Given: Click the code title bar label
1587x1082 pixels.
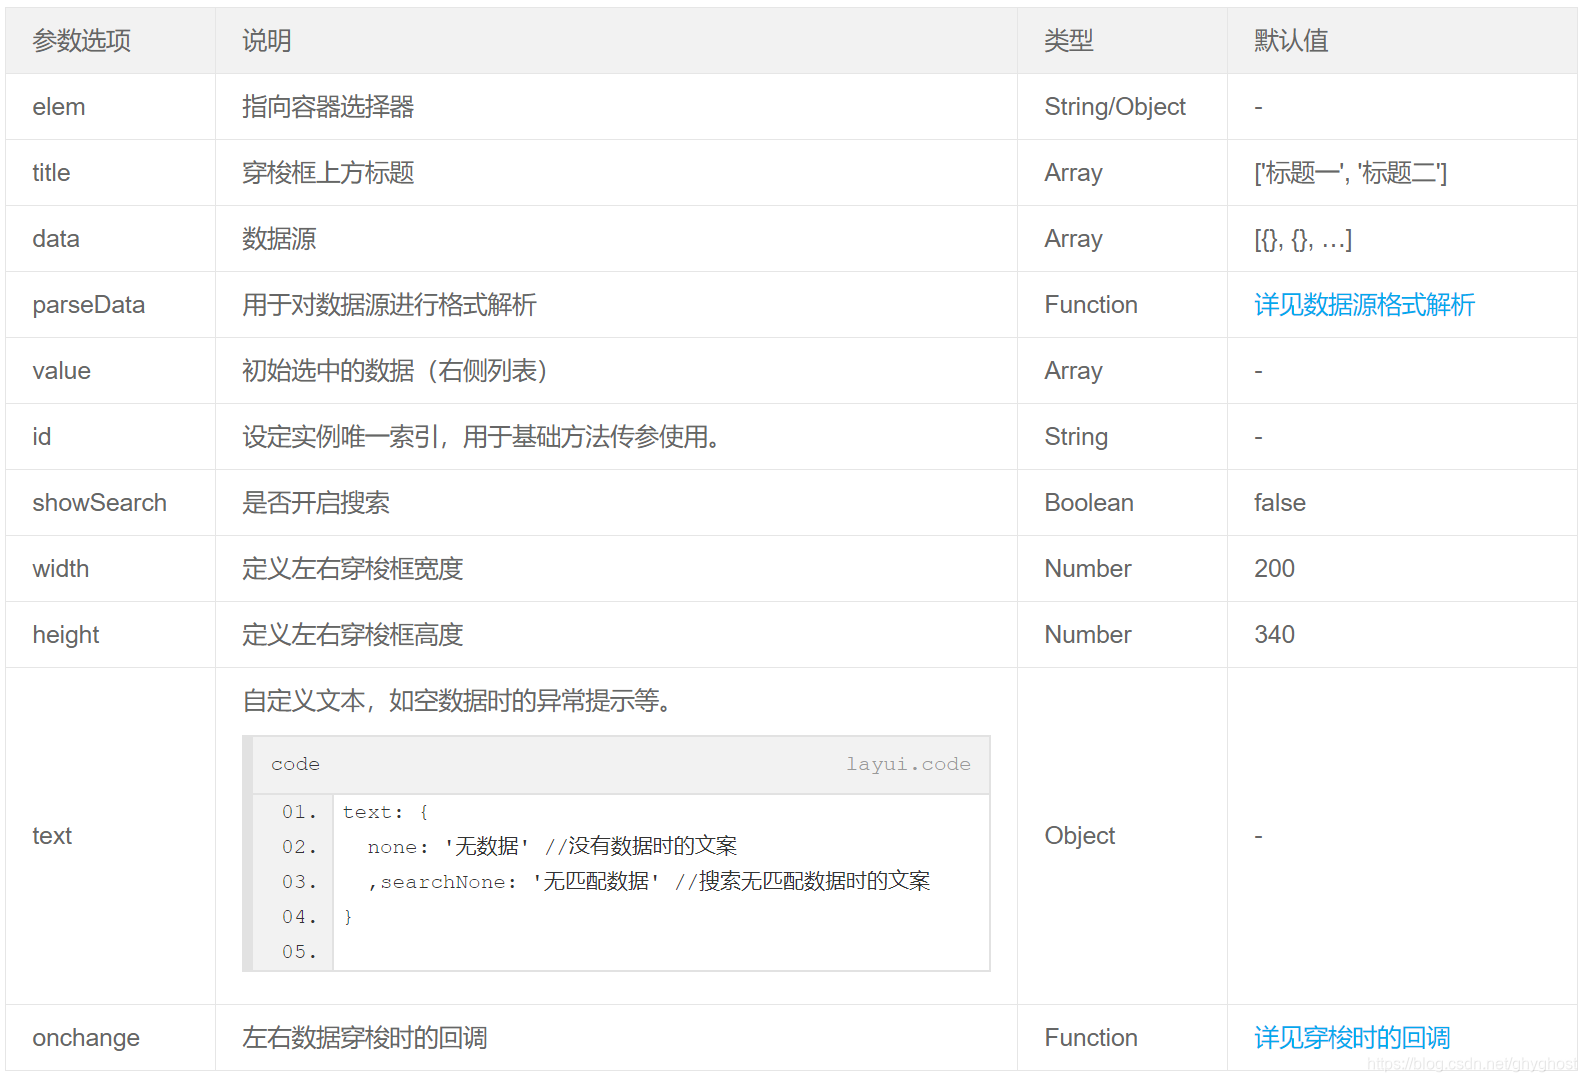Looking at the screenshot, I should [x=295, y=764].
